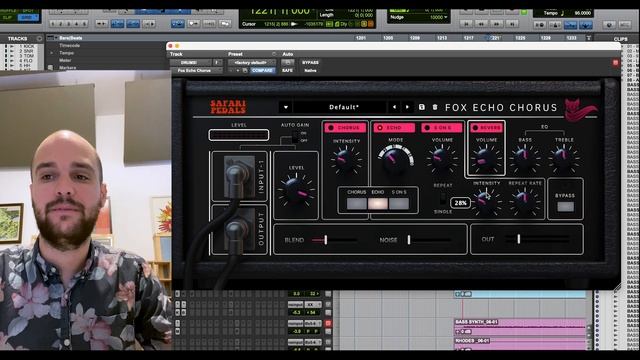
Task: Click the COMPARE button
Action: coord(262,71)
